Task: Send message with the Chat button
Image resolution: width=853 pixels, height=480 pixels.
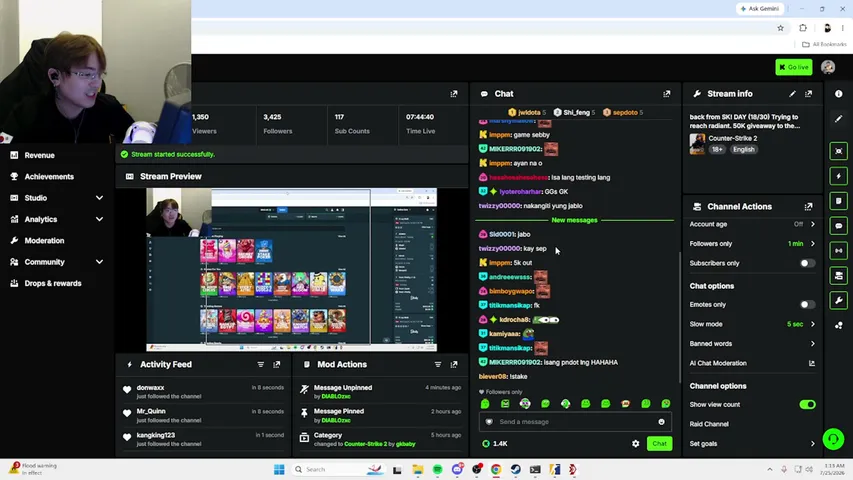Action: (659, 444)
